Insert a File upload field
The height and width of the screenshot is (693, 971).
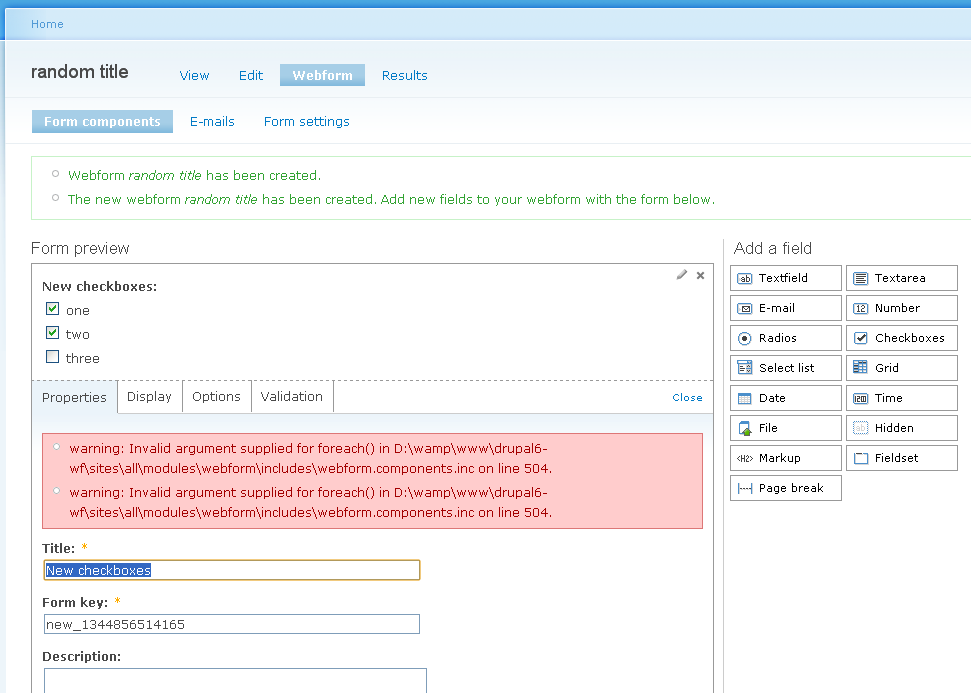click(785, 428)
